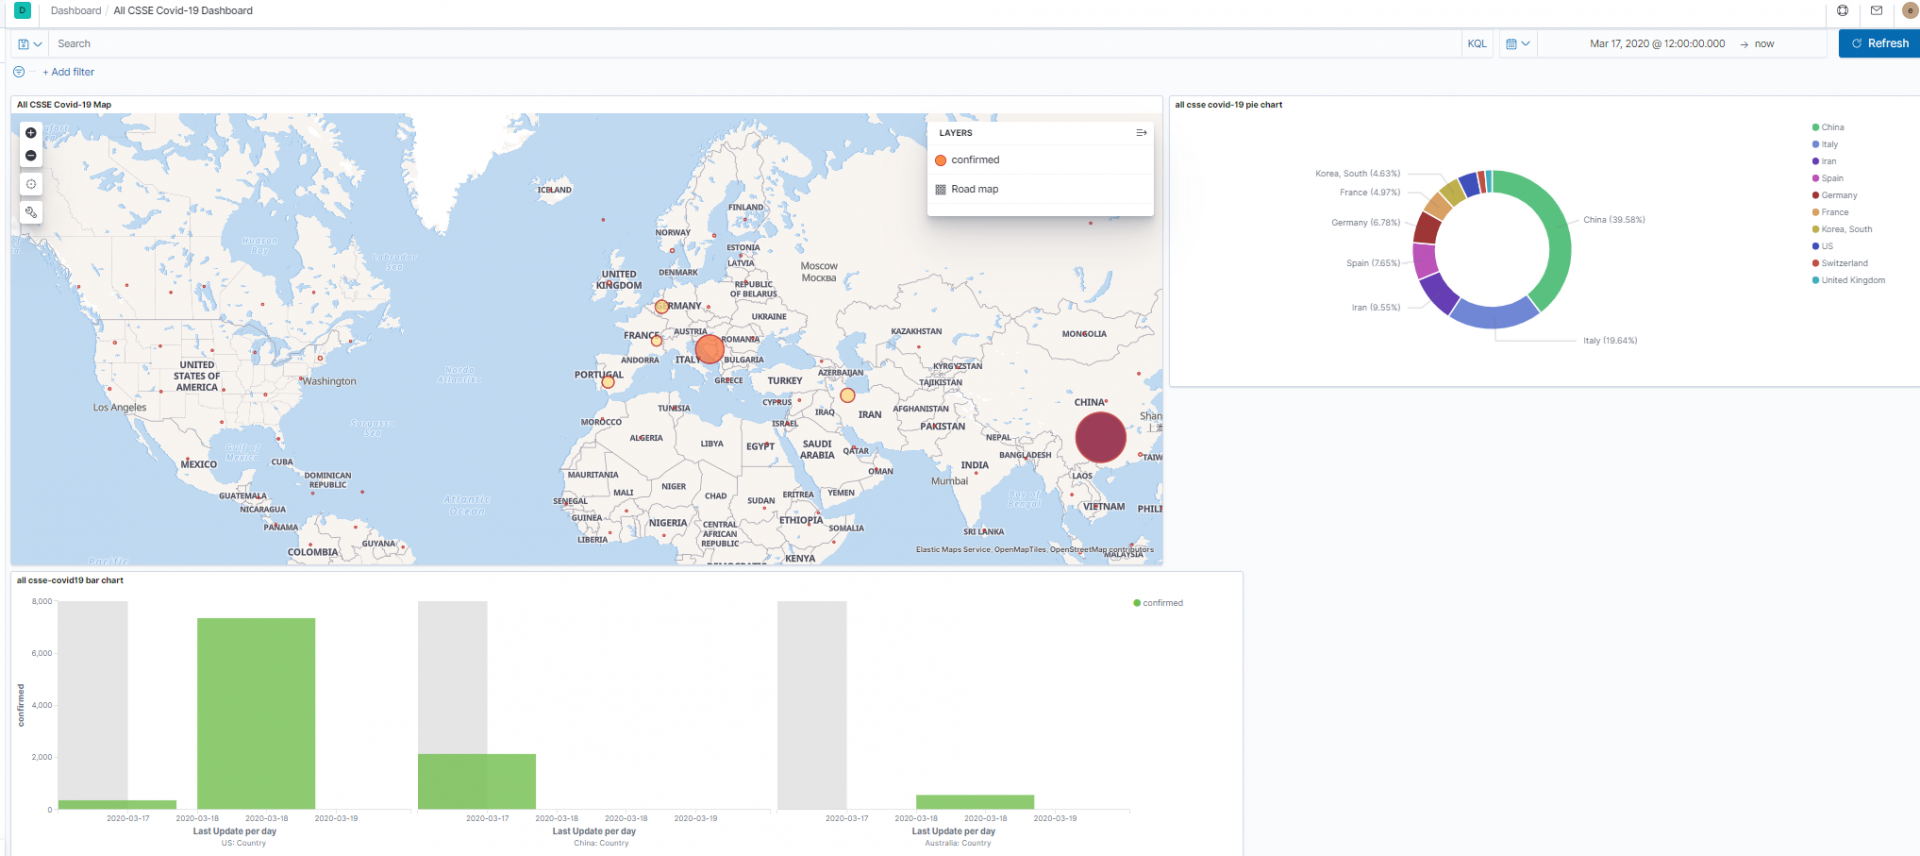
Task: Click the green Kibana space icon "D"
Action: 22,11
